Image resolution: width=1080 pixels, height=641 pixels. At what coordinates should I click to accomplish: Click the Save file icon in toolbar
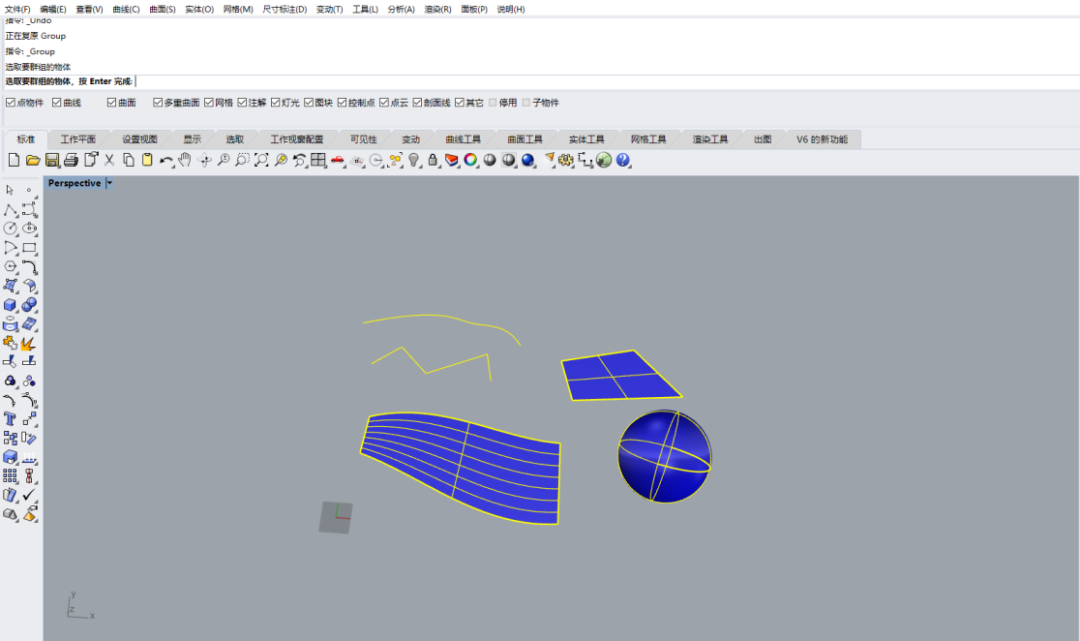[x=52, y=160]
